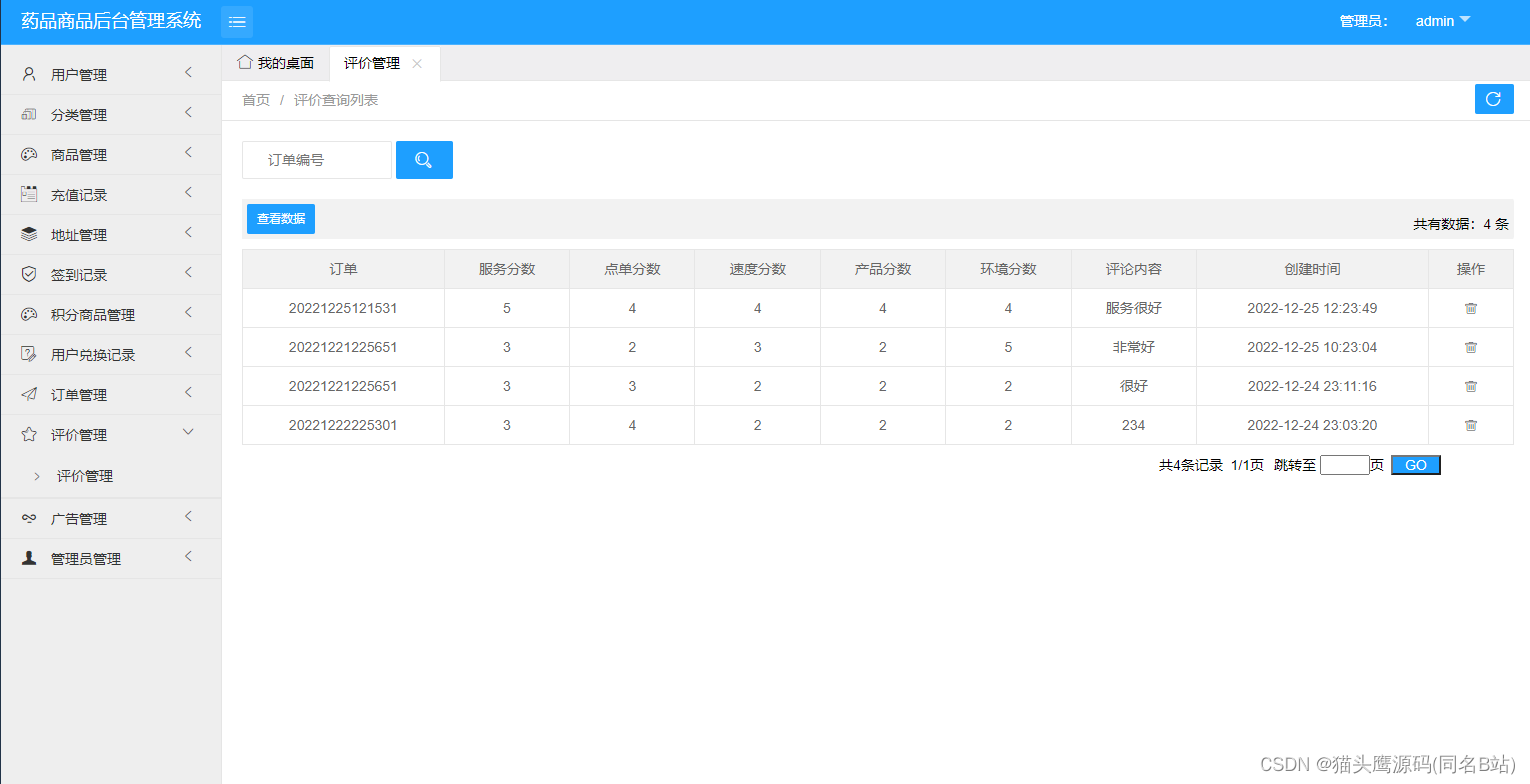Viewport: 1530px width, 784px height.
Task: Click the 速度分数 column header
Action: 758,269
